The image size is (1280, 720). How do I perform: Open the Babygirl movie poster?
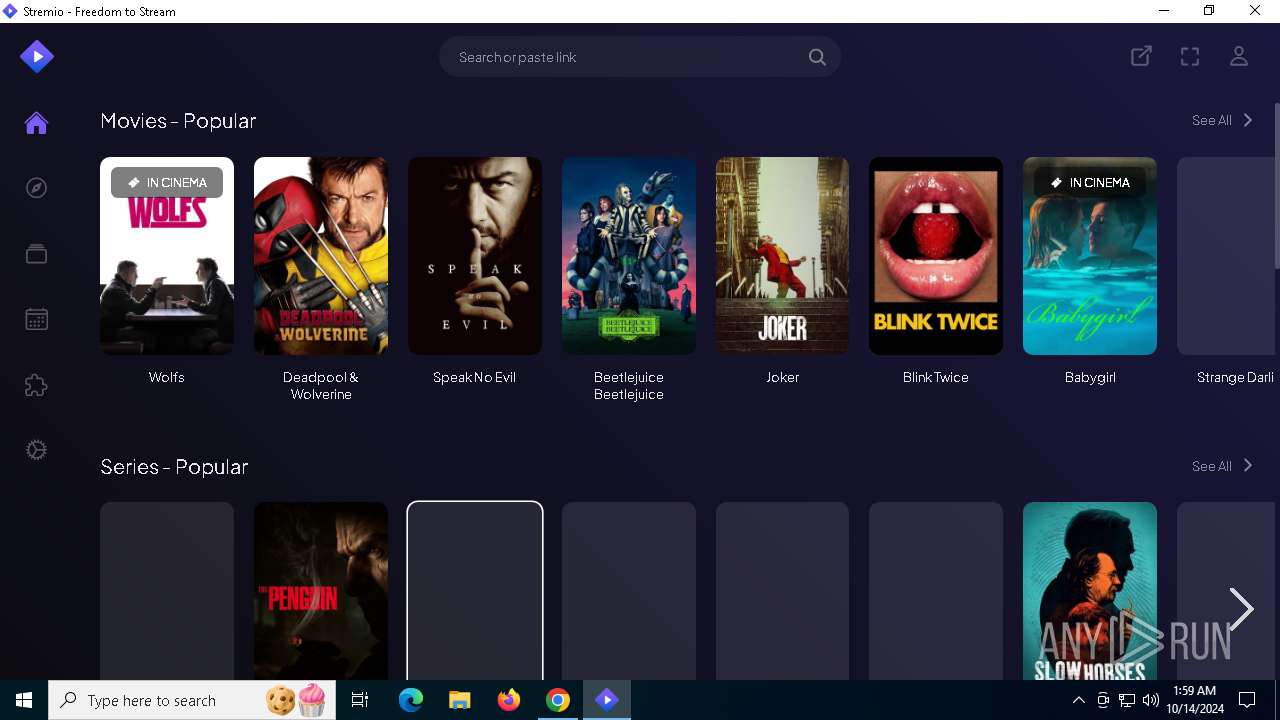[1090, 256]
